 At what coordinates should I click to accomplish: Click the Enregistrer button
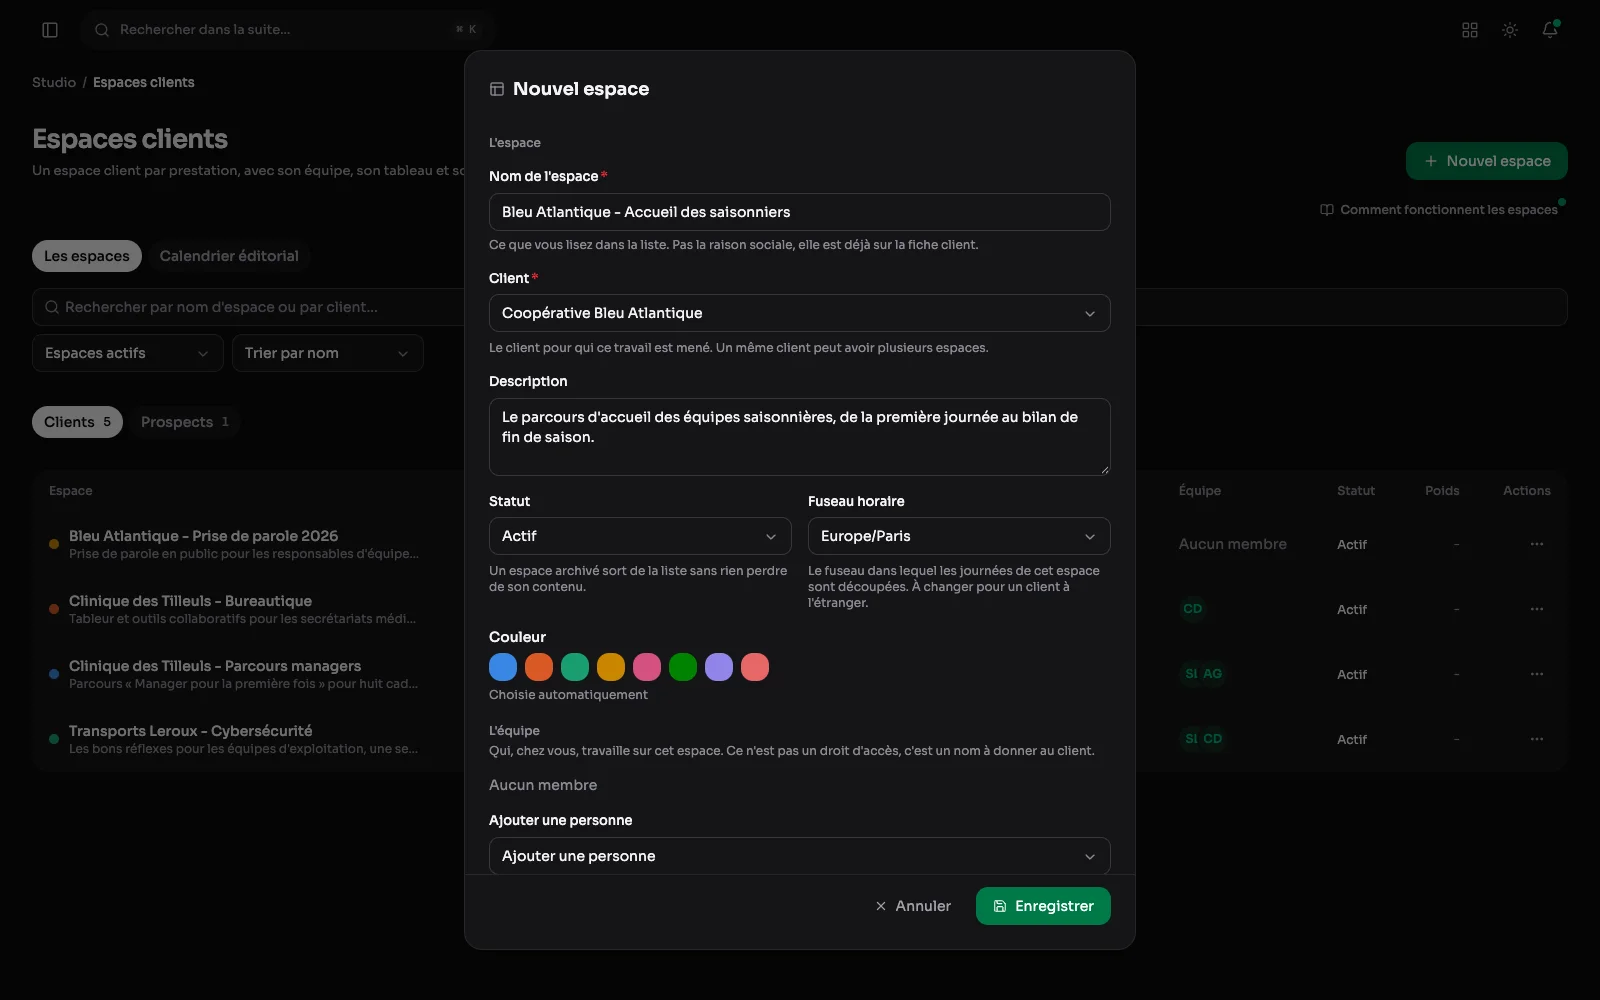[x=1043, y=906]
